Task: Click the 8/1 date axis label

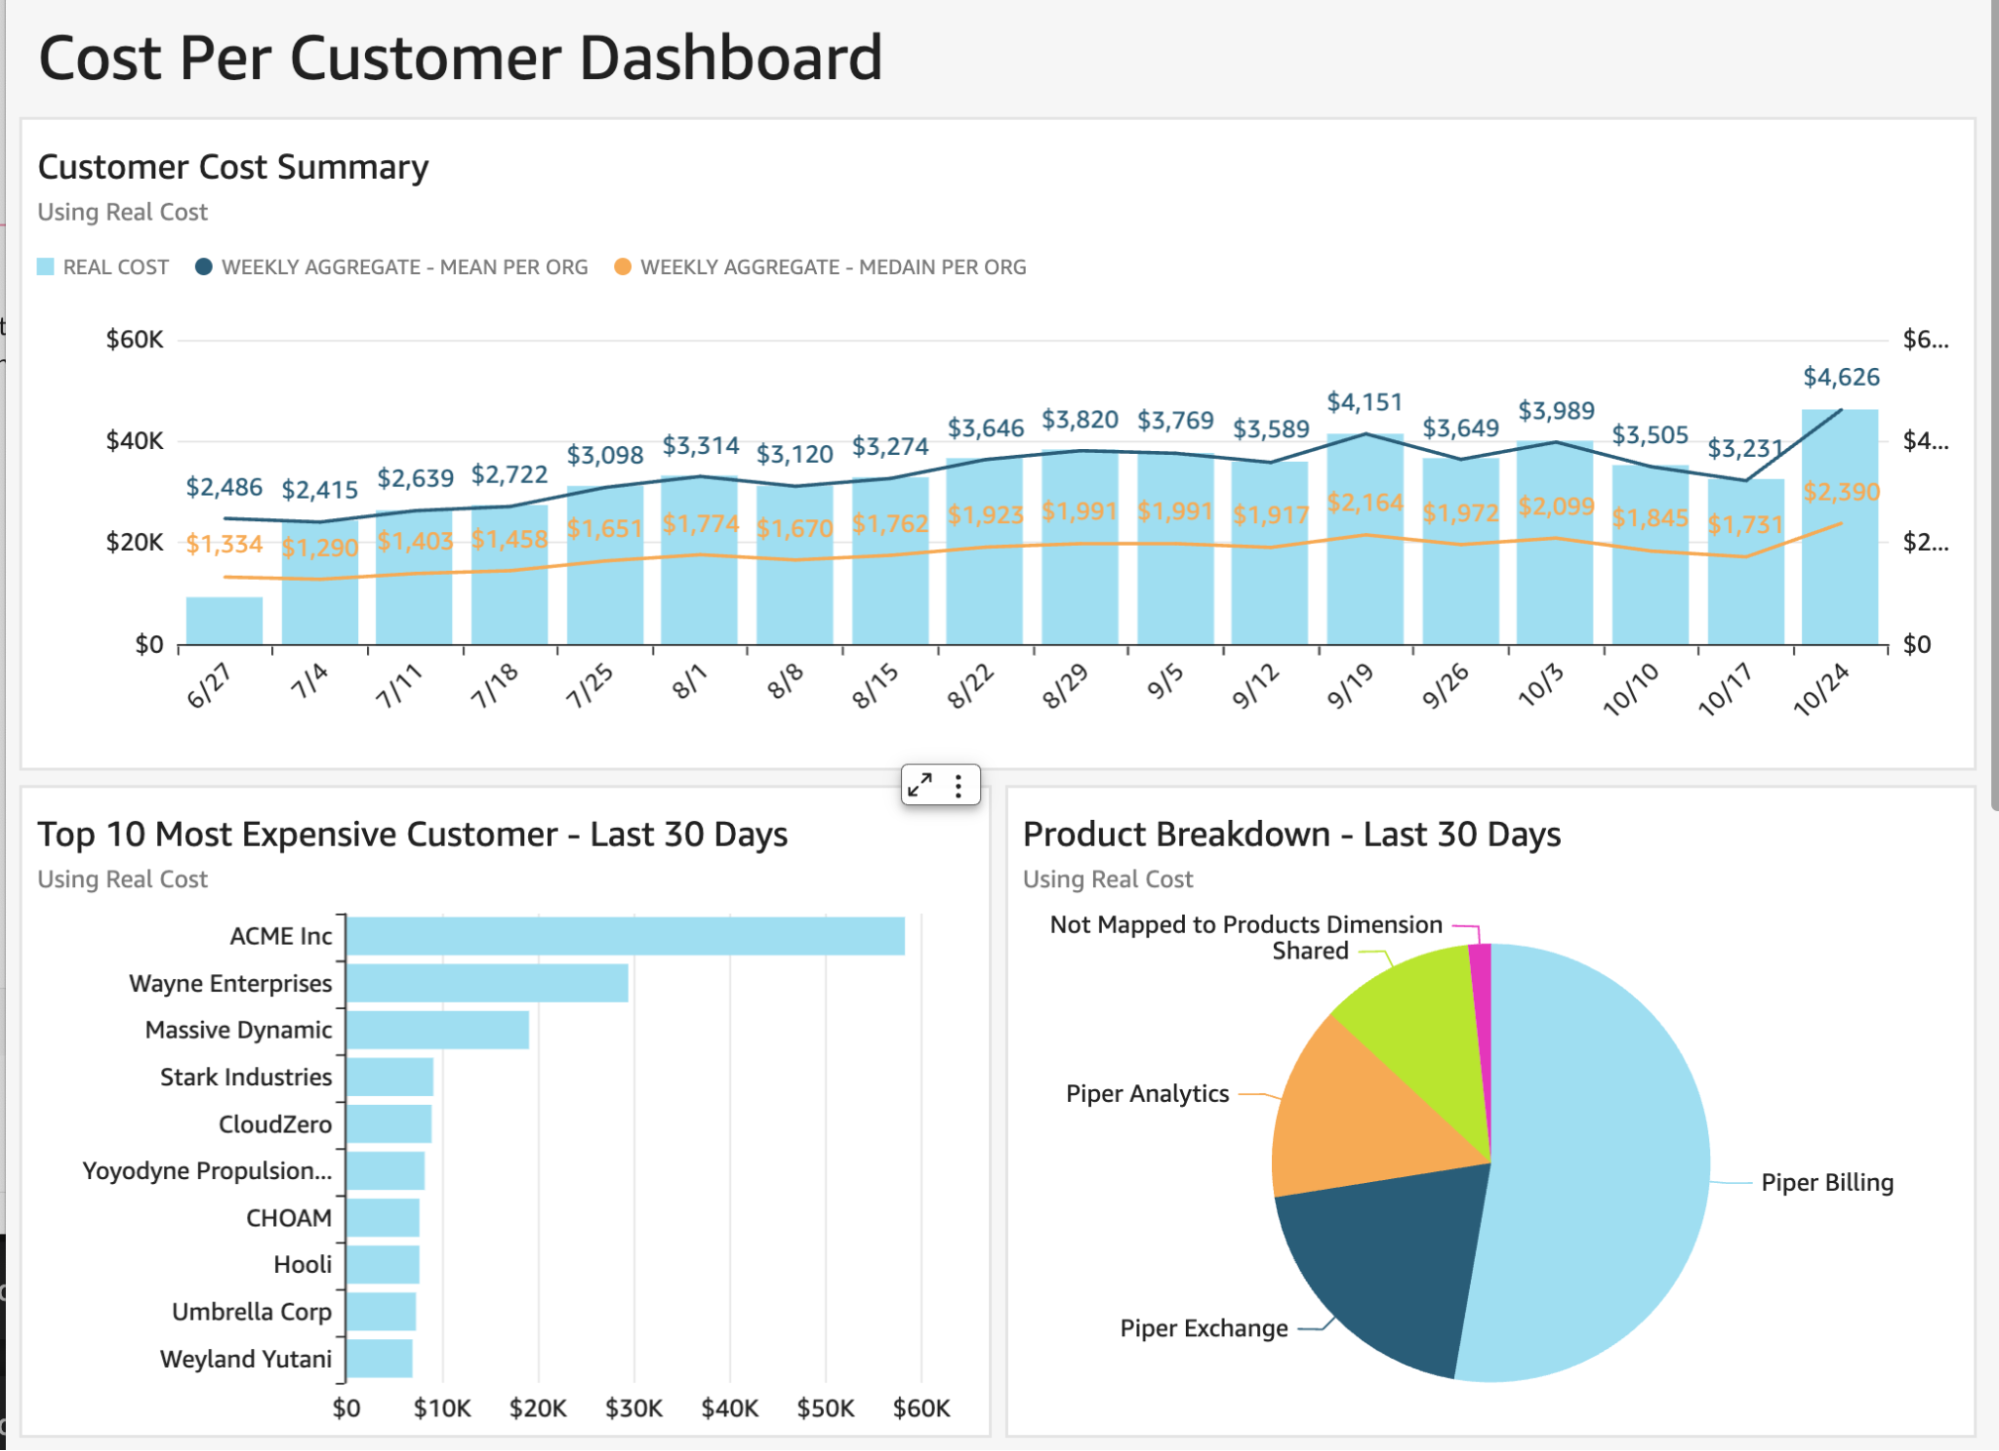Action: coord(688,682)
